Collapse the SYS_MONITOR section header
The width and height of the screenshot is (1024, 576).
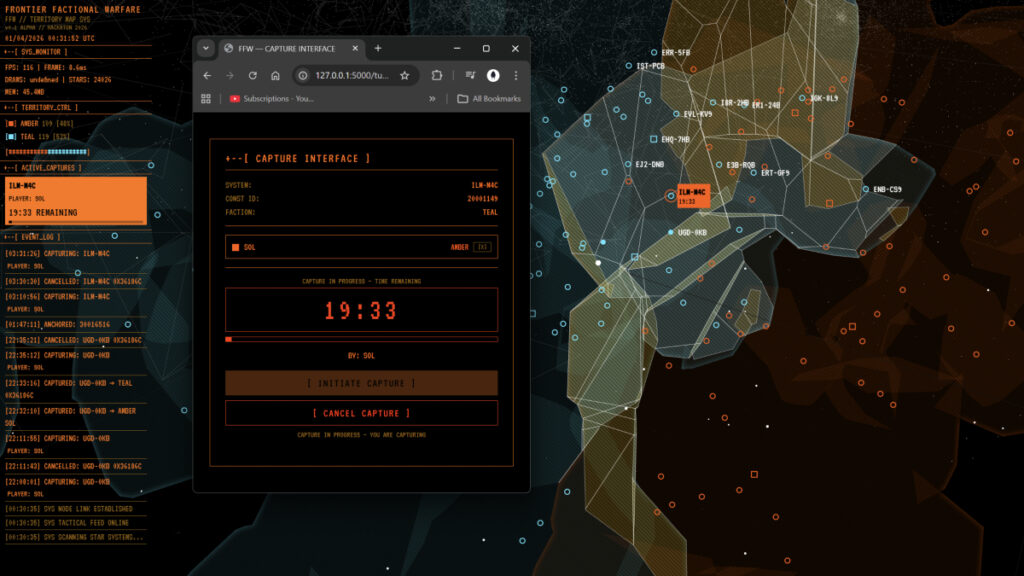click(35, 52)
